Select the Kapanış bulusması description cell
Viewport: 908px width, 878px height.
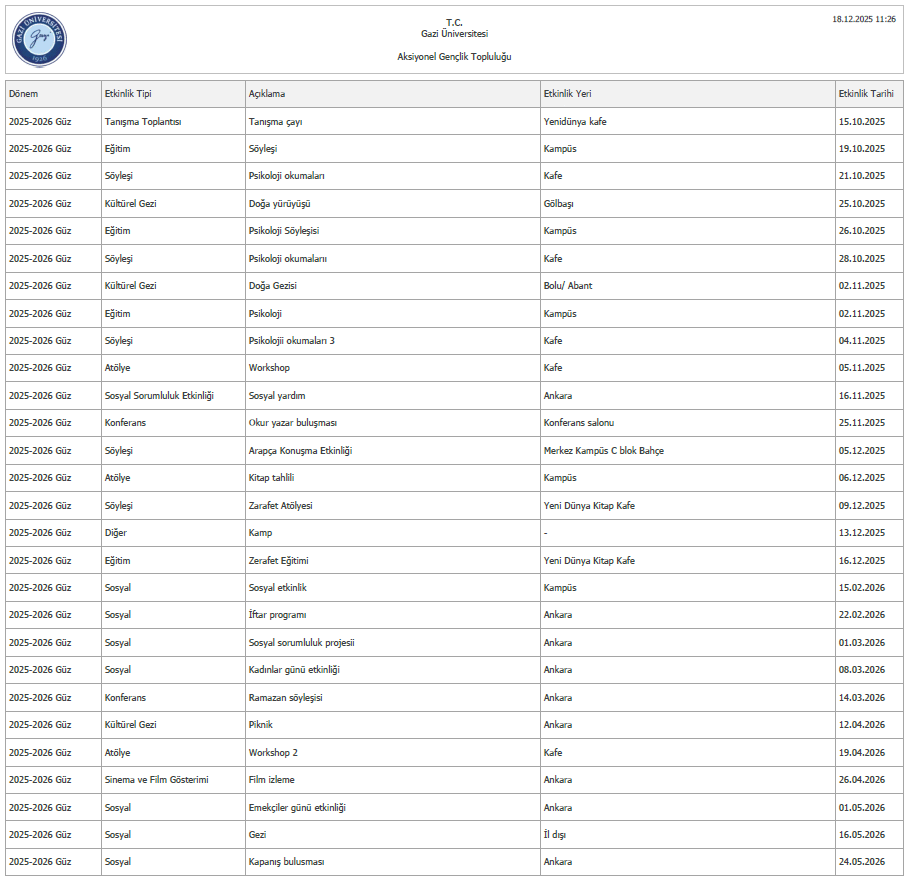tap(286, 862)
